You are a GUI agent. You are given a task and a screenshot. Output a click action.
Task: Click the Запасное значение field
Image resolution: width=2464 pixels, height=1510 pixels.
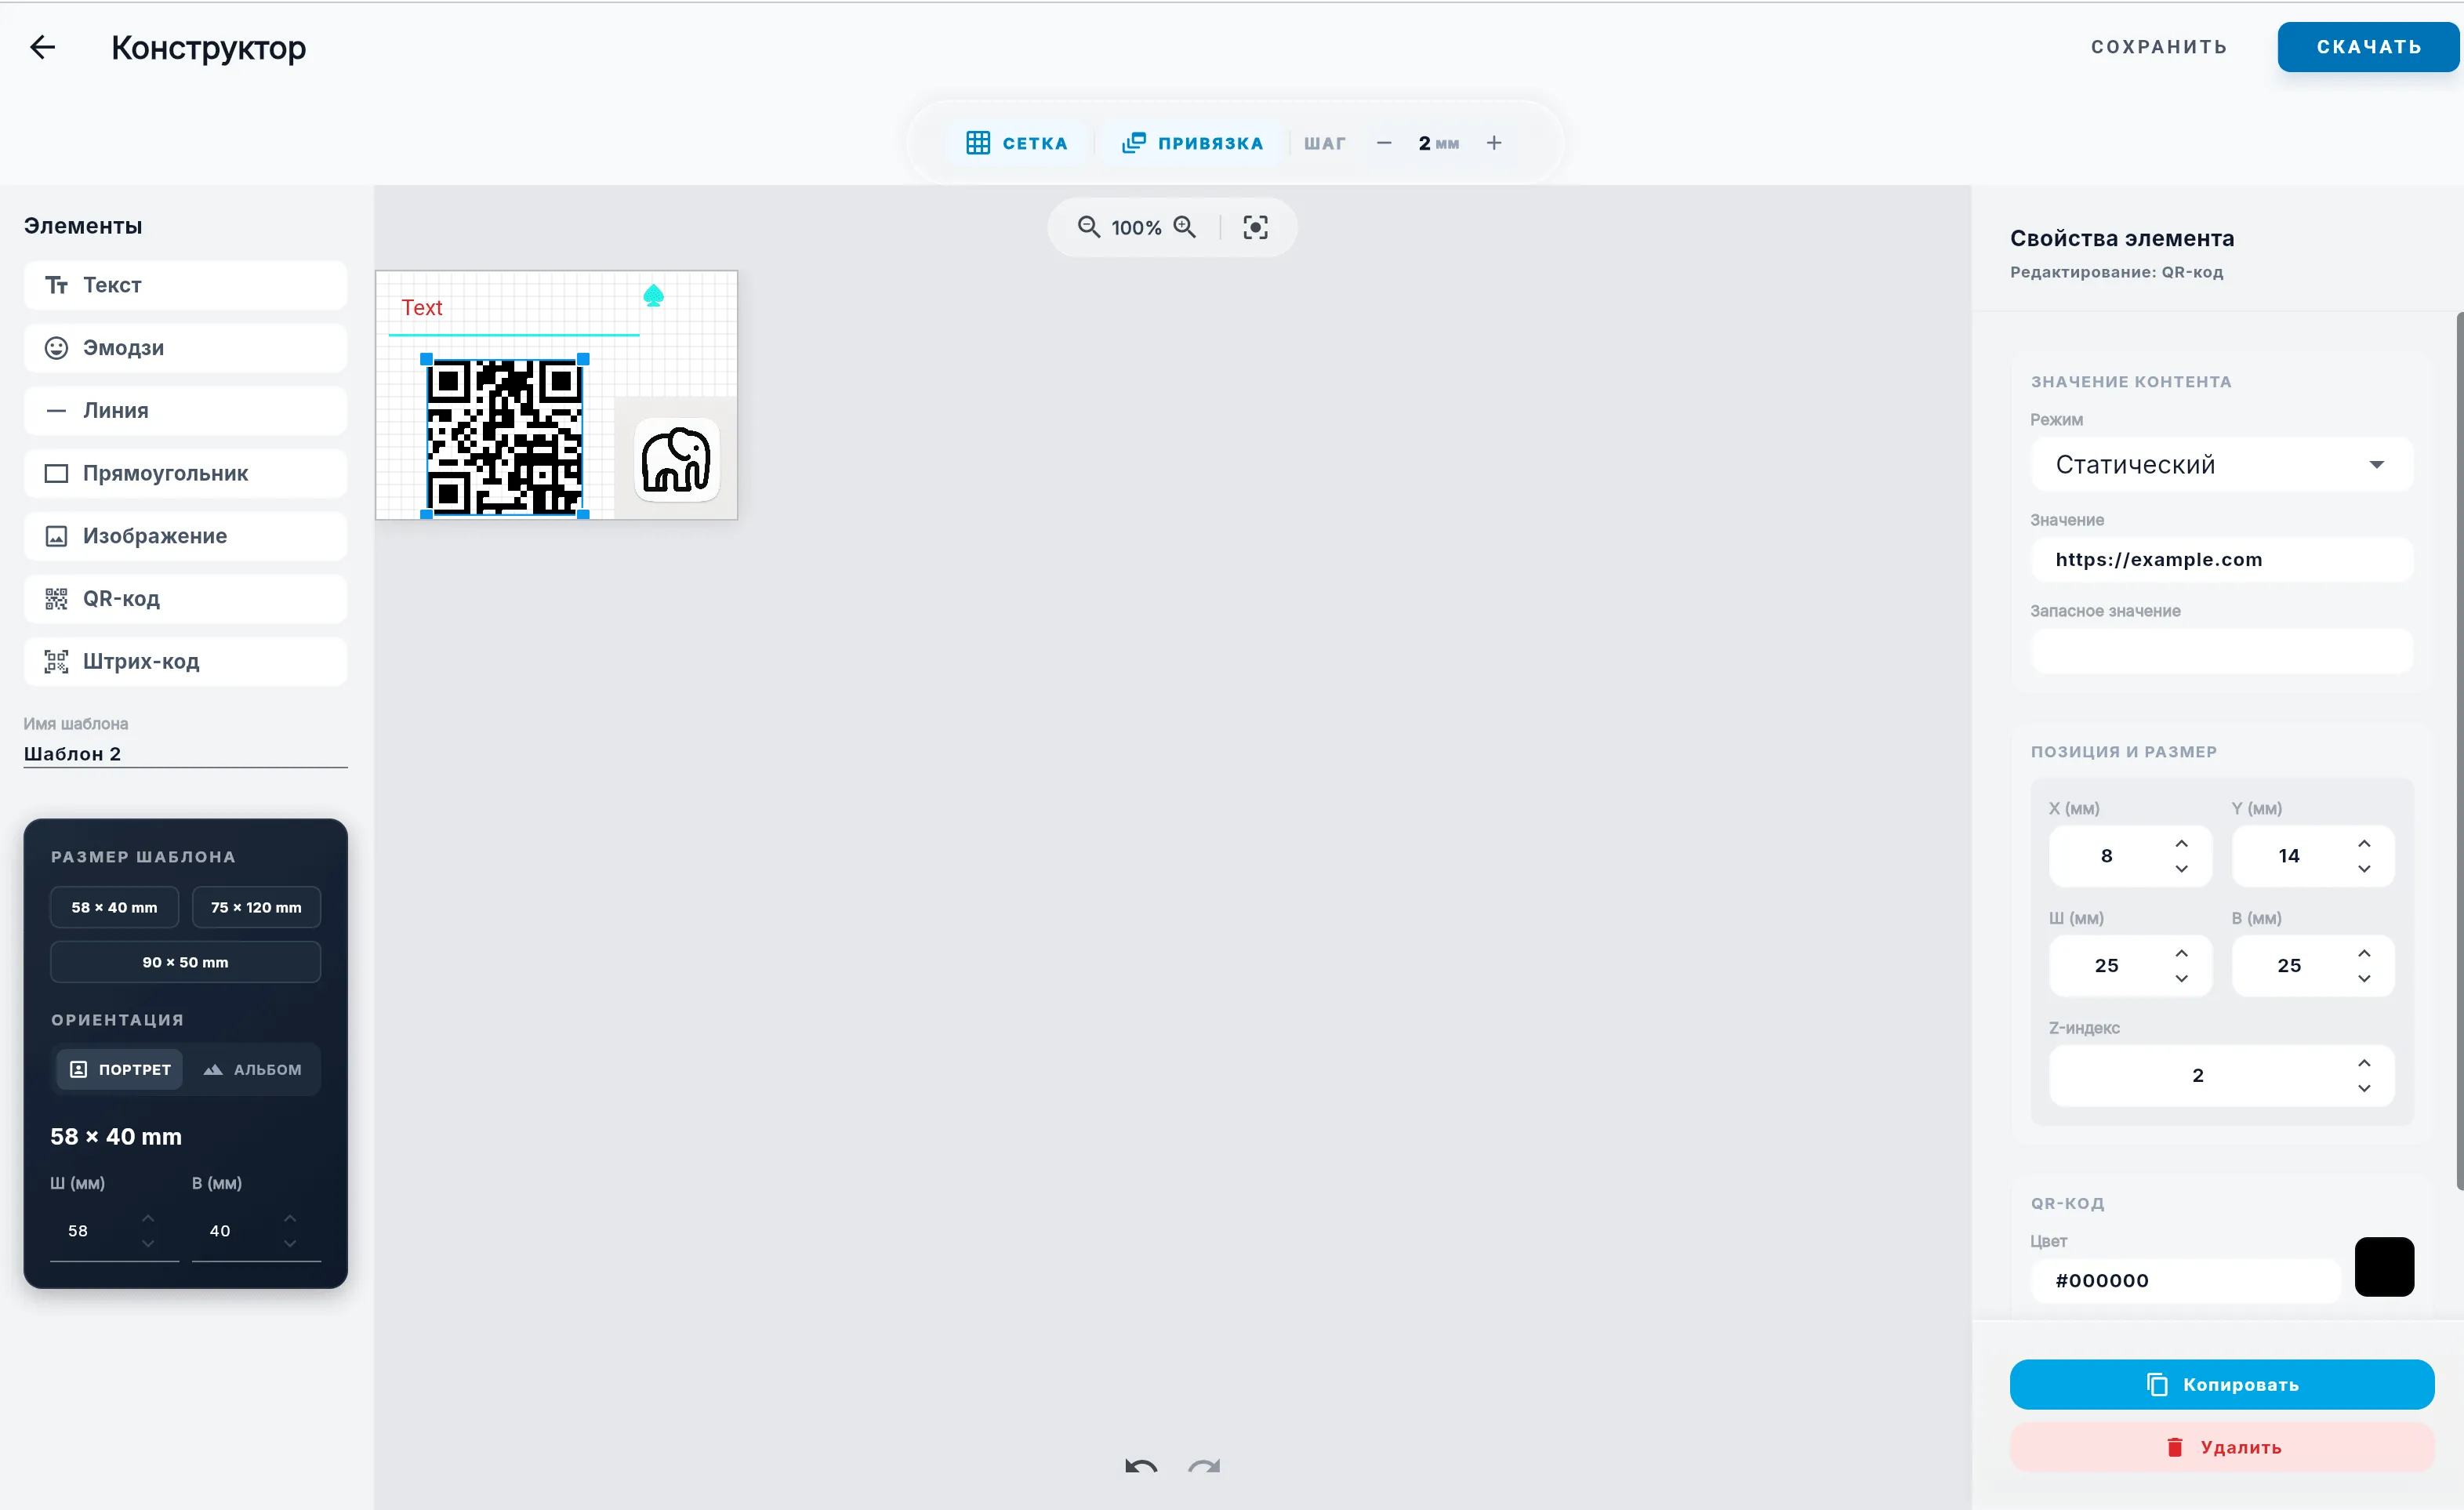point(2222,651)
